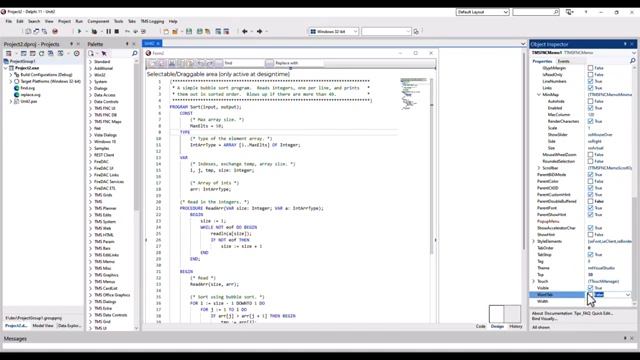The height and width of the screenshot is (360, 640).
Task: Click the About link in Object Inspector
Action: pos(537,313)
